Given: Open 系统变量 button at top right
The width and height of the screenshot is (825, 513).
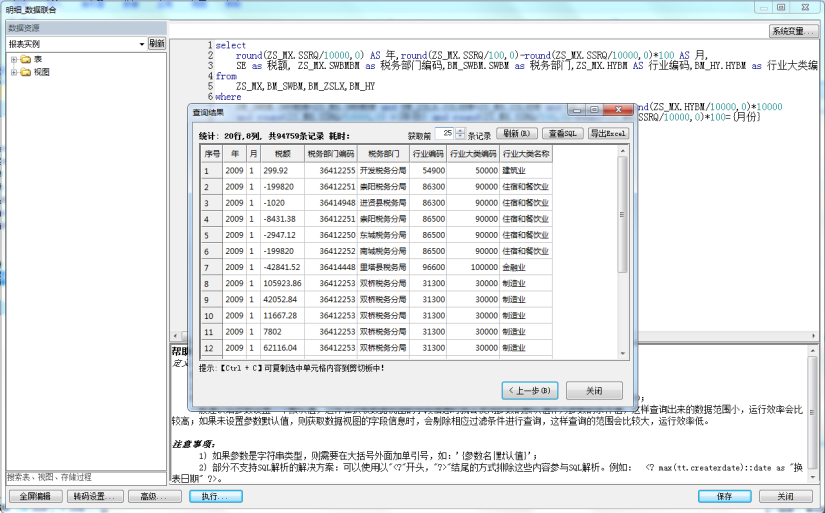Looking at the screenshot, I should pyautogui.click(x=787, y=32).
